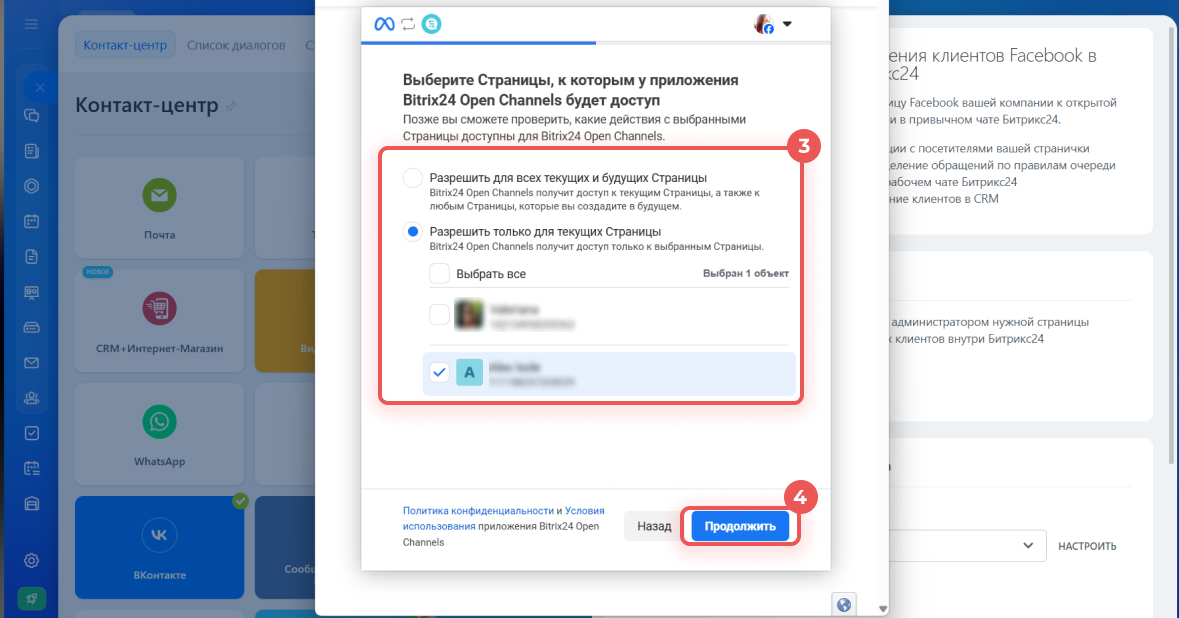The height and width of the screenshot is (618, 1179).
Task: Open the people group icon in the sidebar
Action: point(32,398)
